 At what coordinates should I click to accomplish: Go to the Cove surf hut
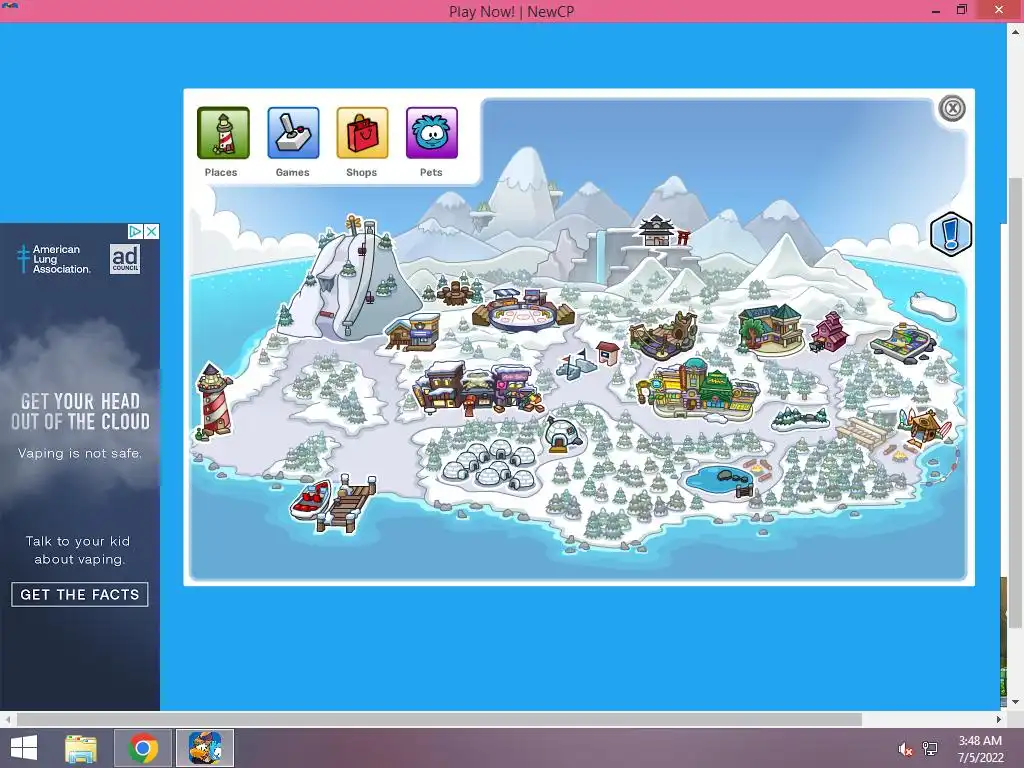(x=925, y=426)
